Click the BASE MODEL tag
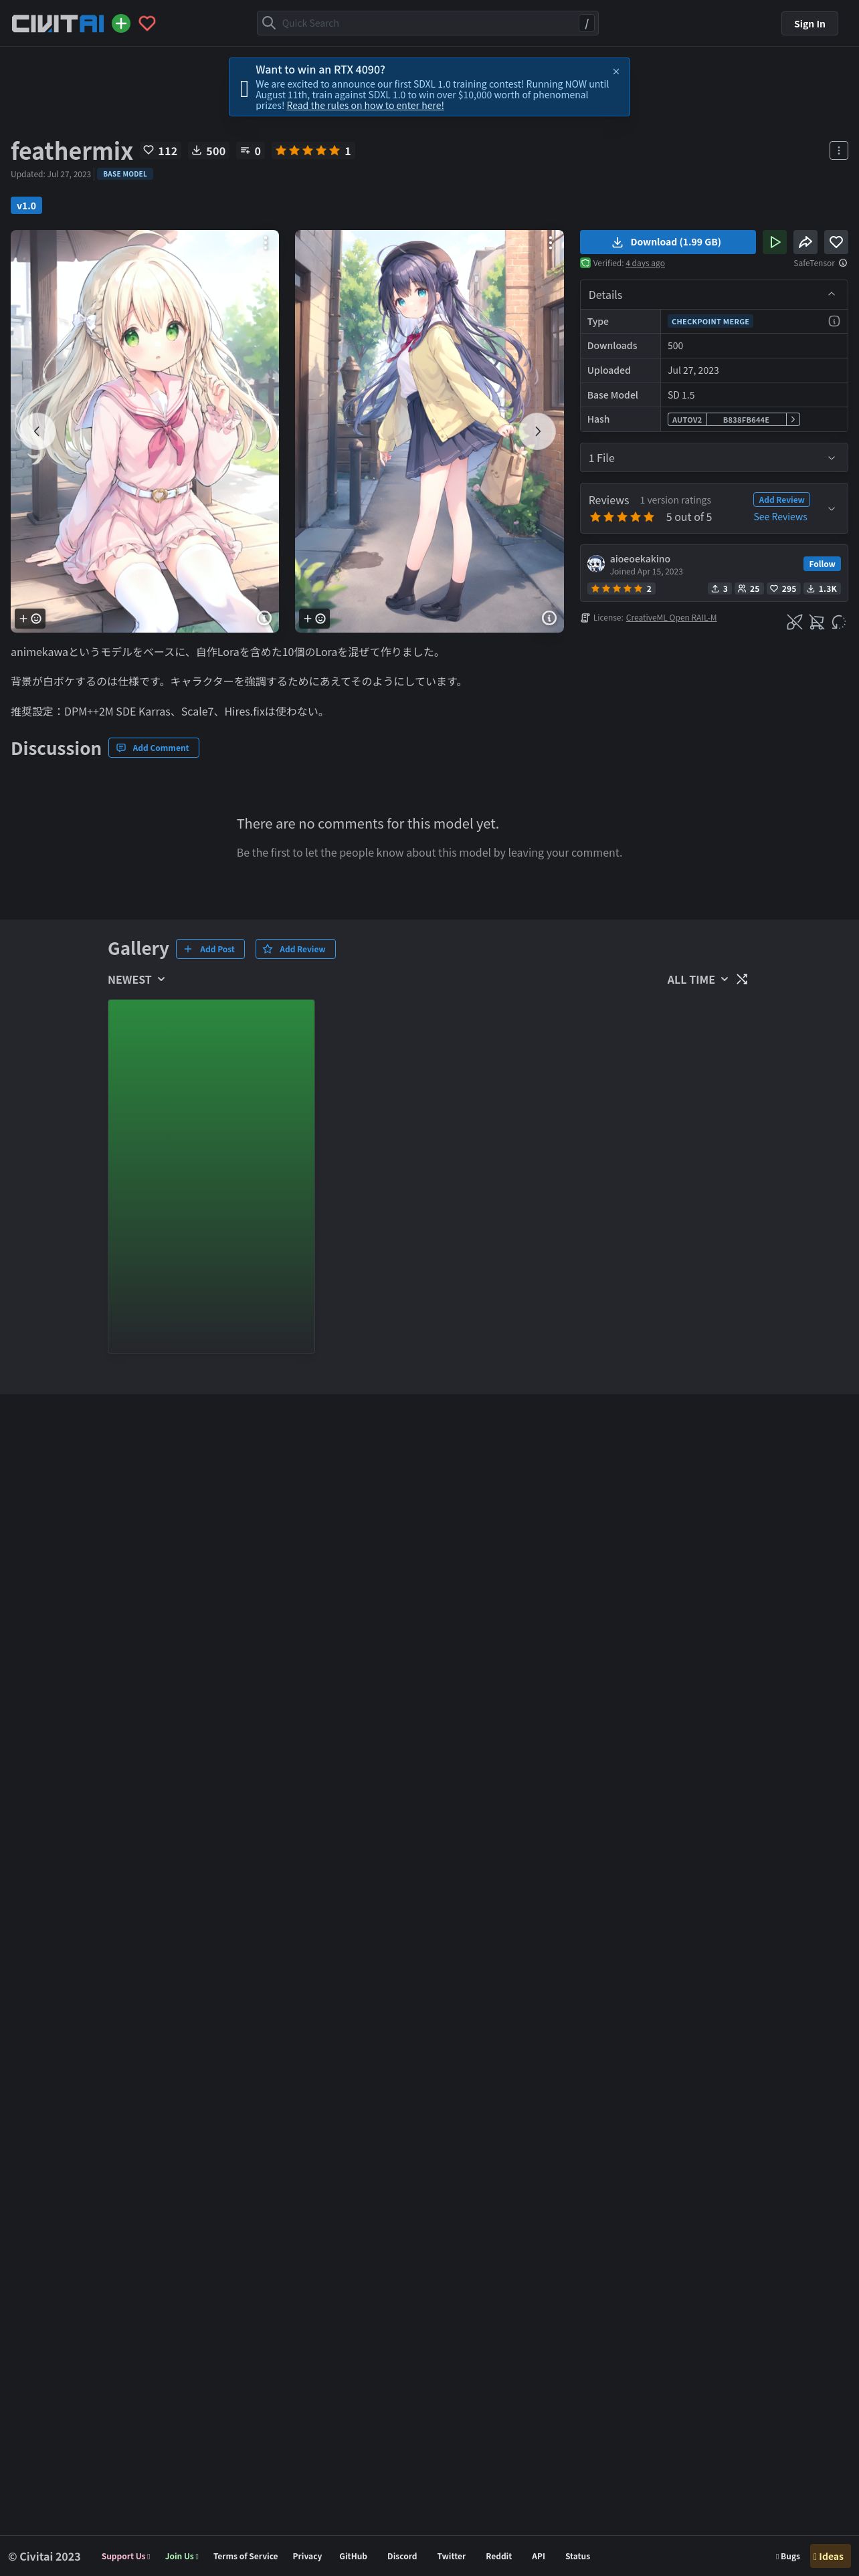 [x=125, y=174]
